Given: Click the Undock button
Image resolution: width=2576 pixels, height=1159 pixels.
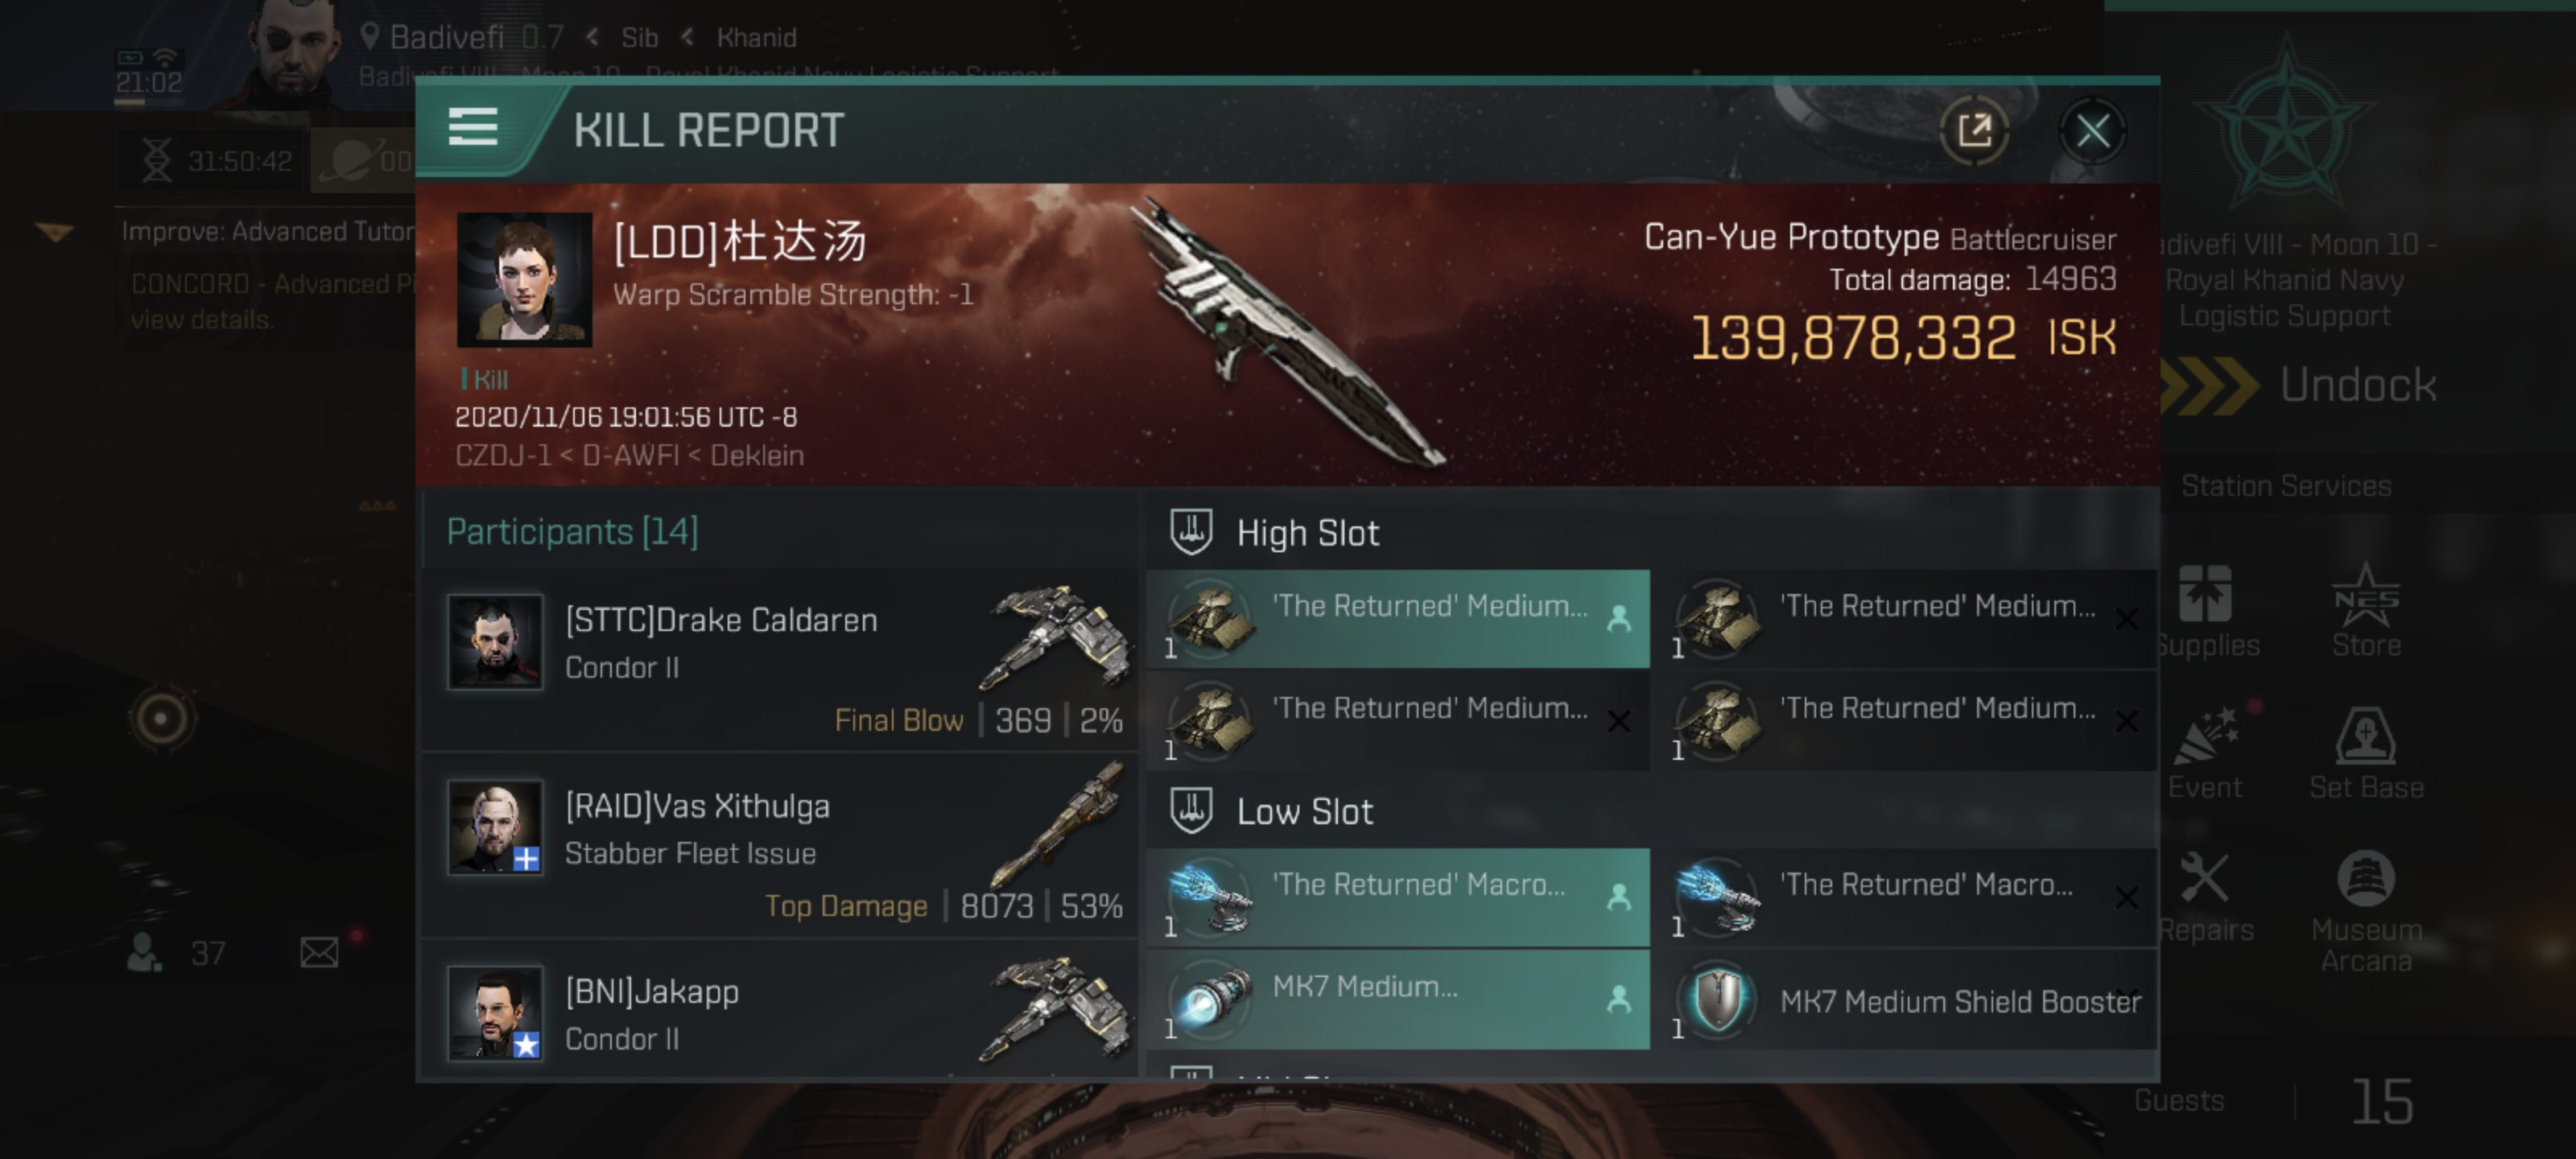Looking at the screenshot, I should (x=2300, y=385).
